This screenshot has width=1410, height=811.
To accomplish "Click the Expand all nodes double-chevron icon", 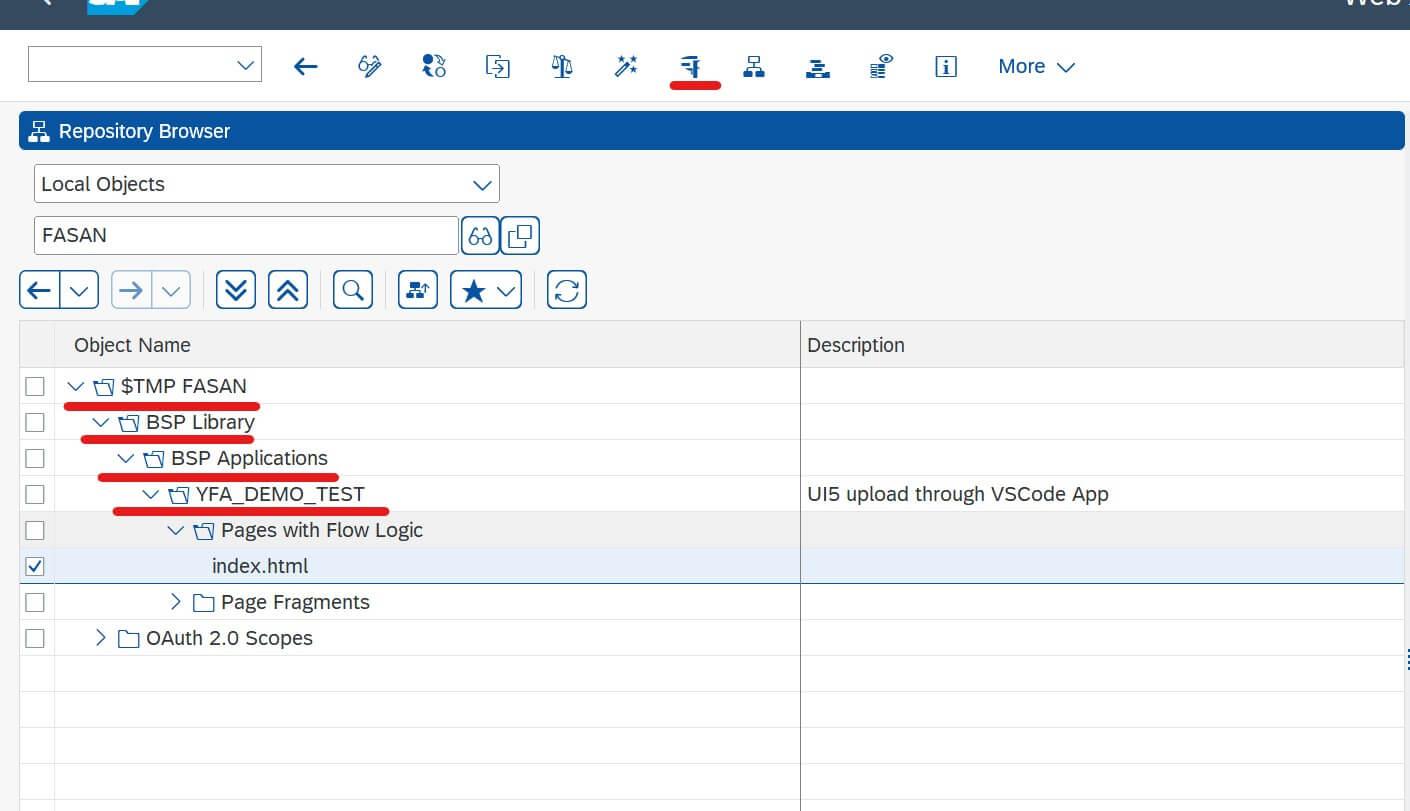I will pyautogui.click(x=236, y=290).
